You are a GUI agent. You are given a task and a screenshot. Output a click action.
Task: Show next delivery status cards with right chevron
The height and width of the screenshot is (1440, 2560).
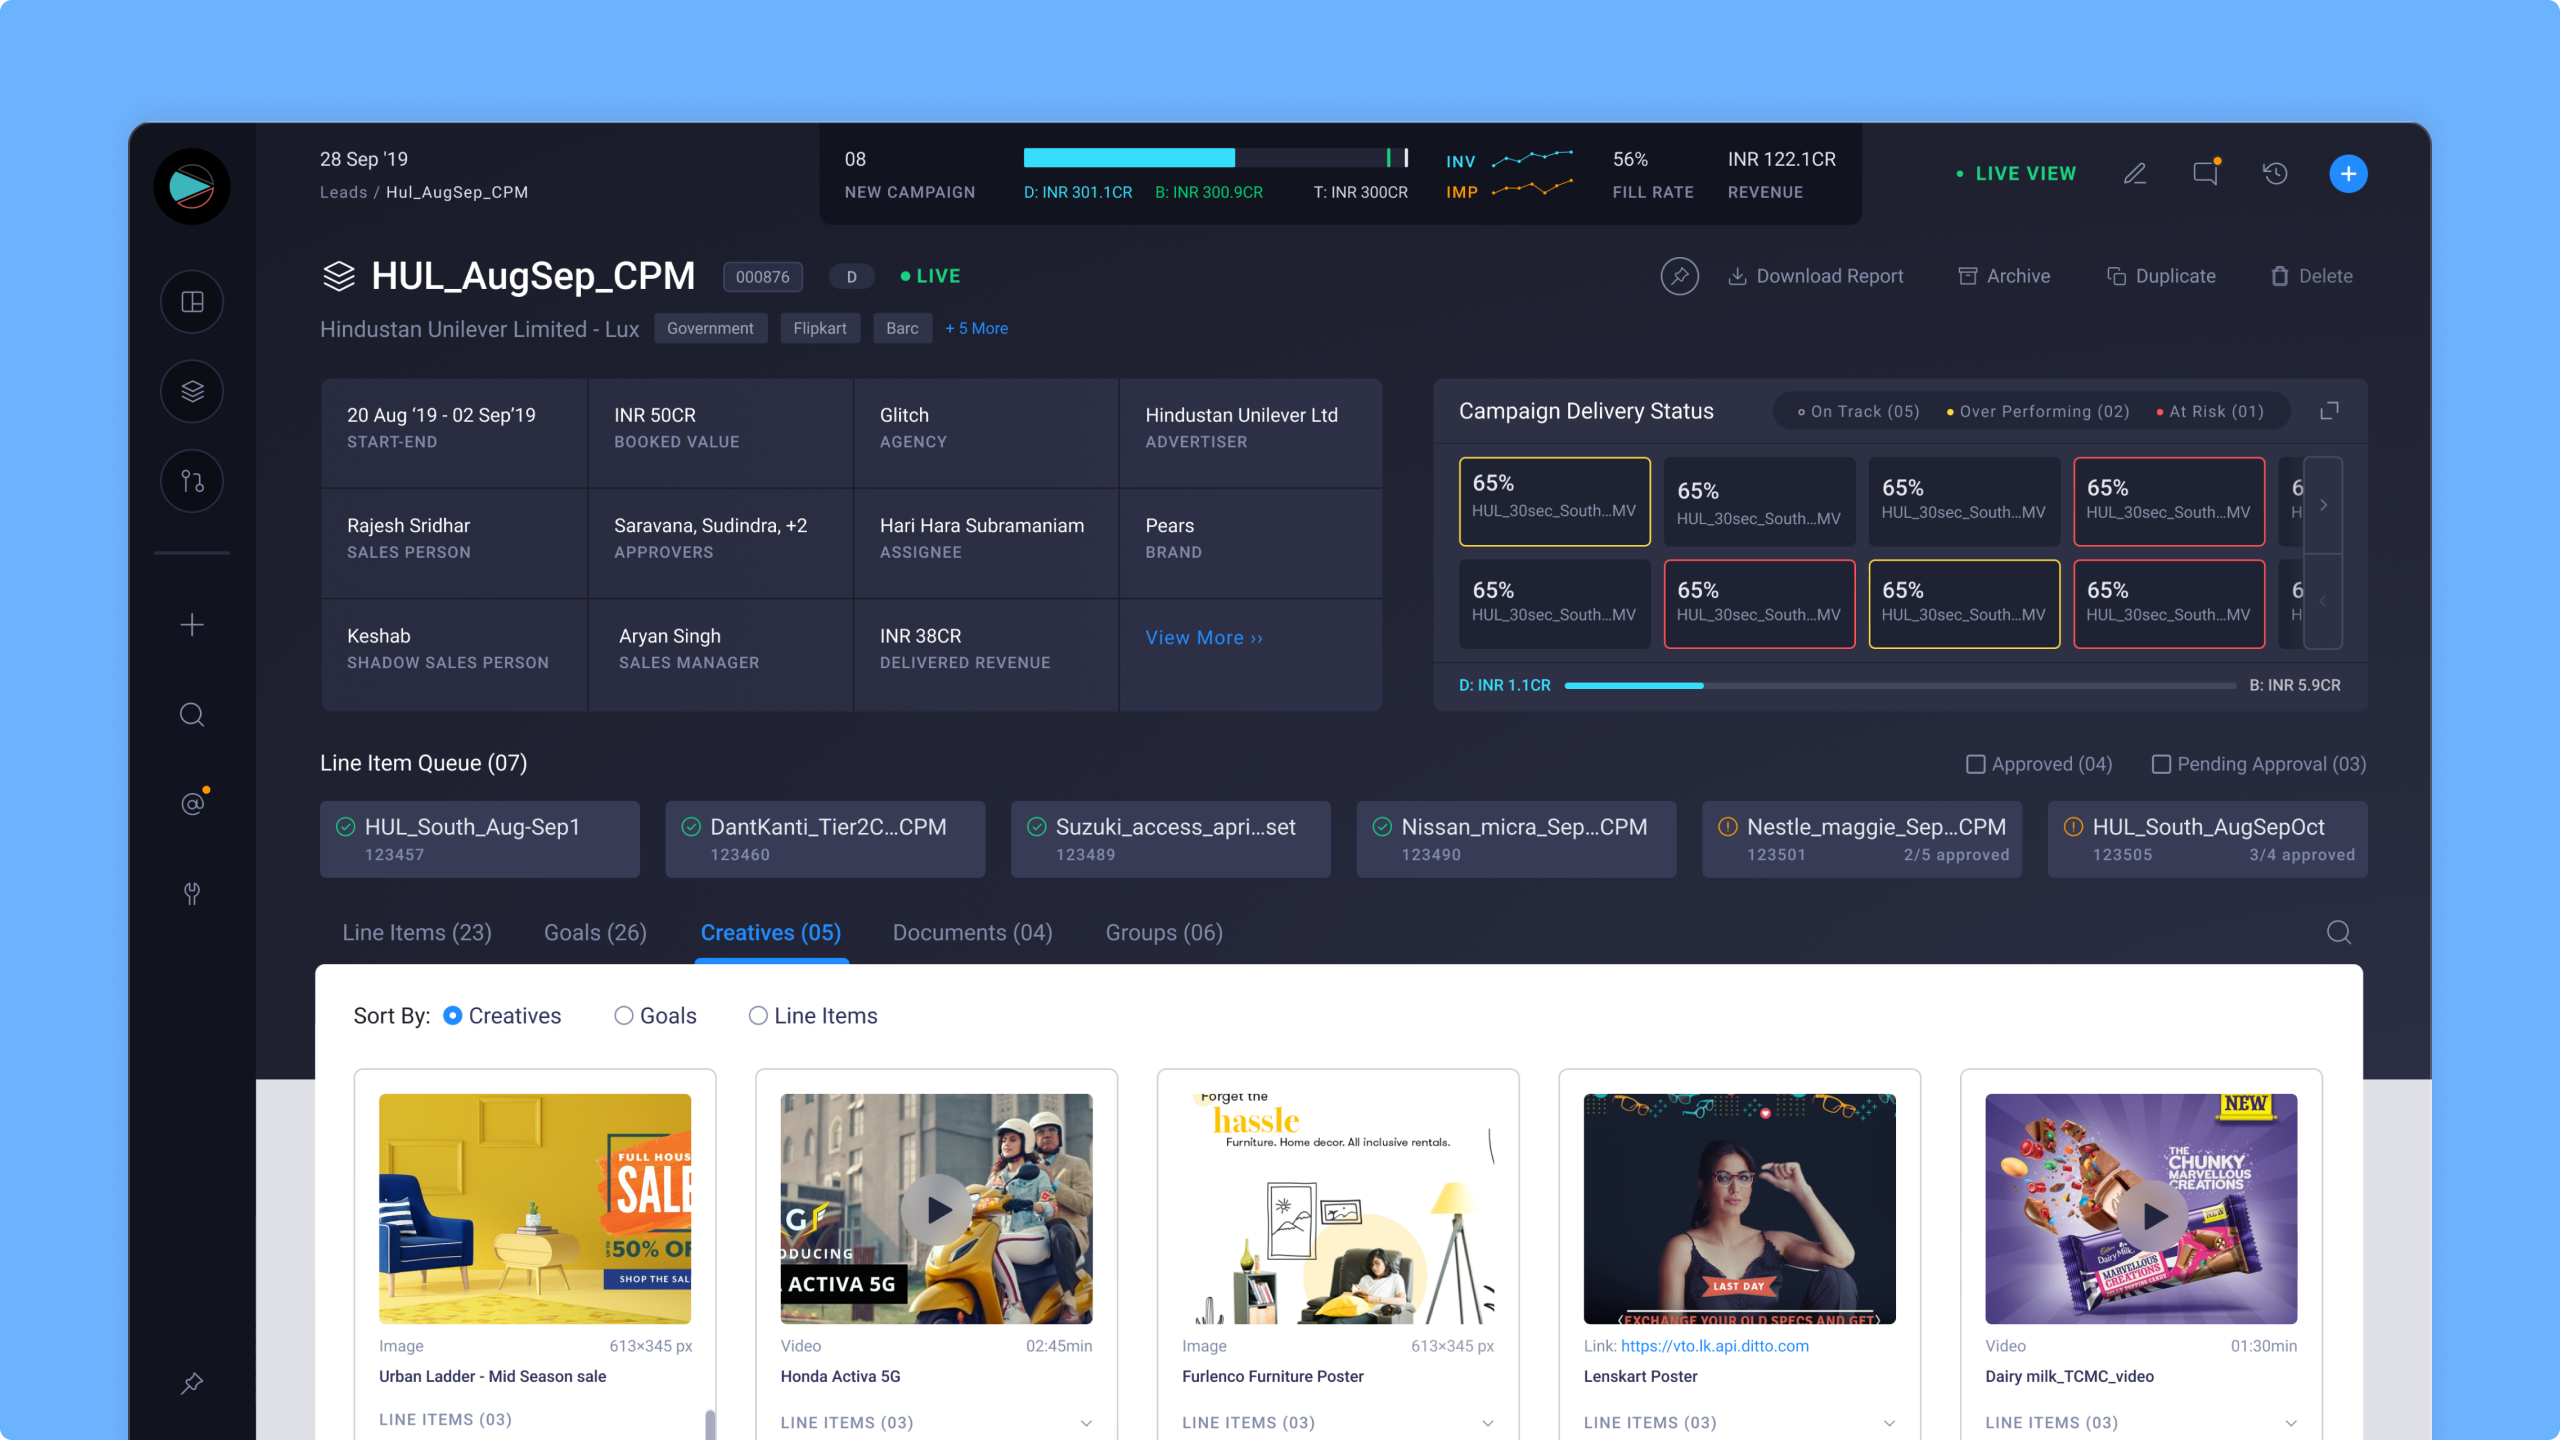pos(2324,505)
